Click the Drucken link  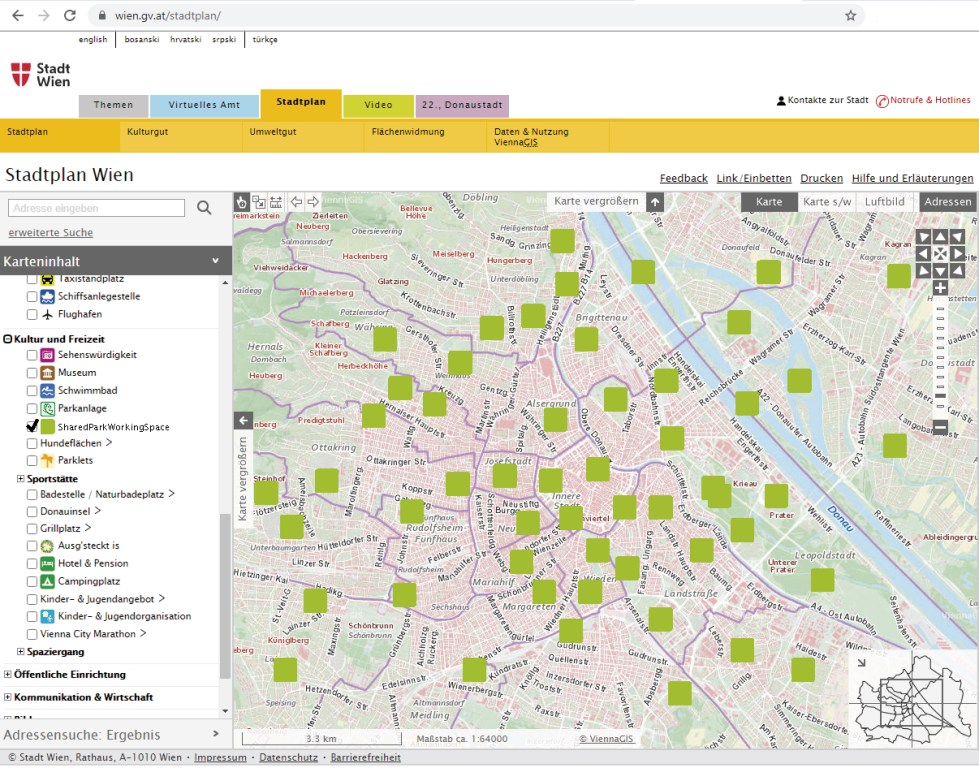pos(821,179)
